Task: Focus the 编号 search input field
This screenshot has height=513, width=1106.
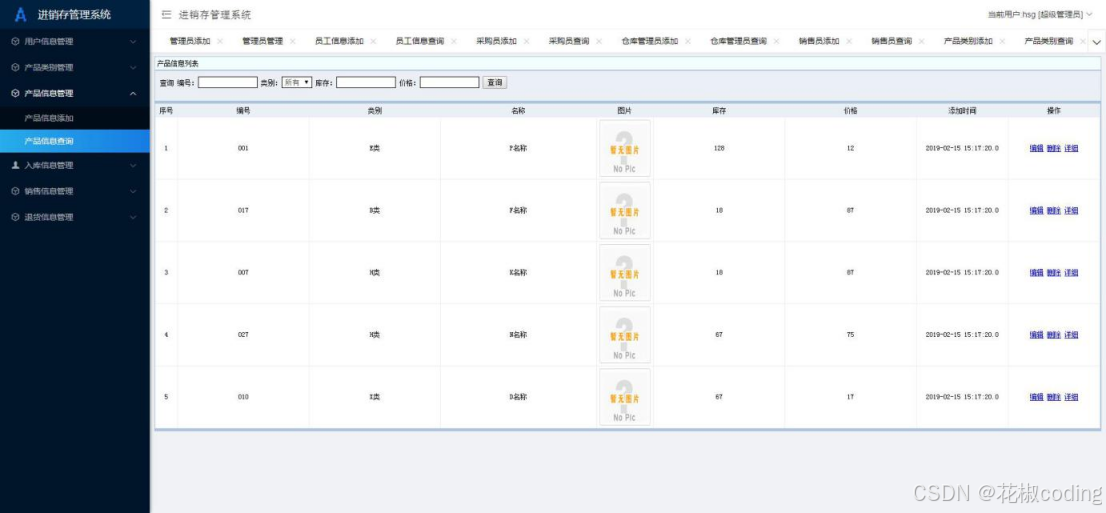Action: 227,83
